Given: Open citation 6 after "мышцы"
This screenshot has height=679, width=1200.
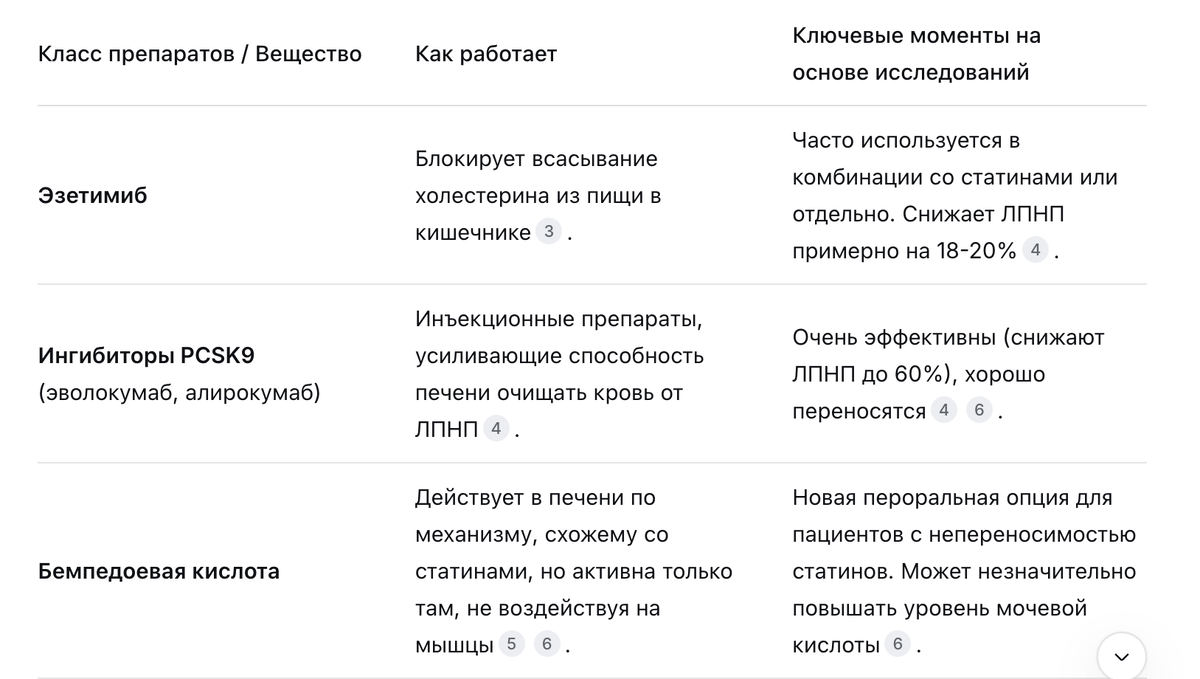Looking at the screenshot, I should pyautogui.click(x=546, y=644).
